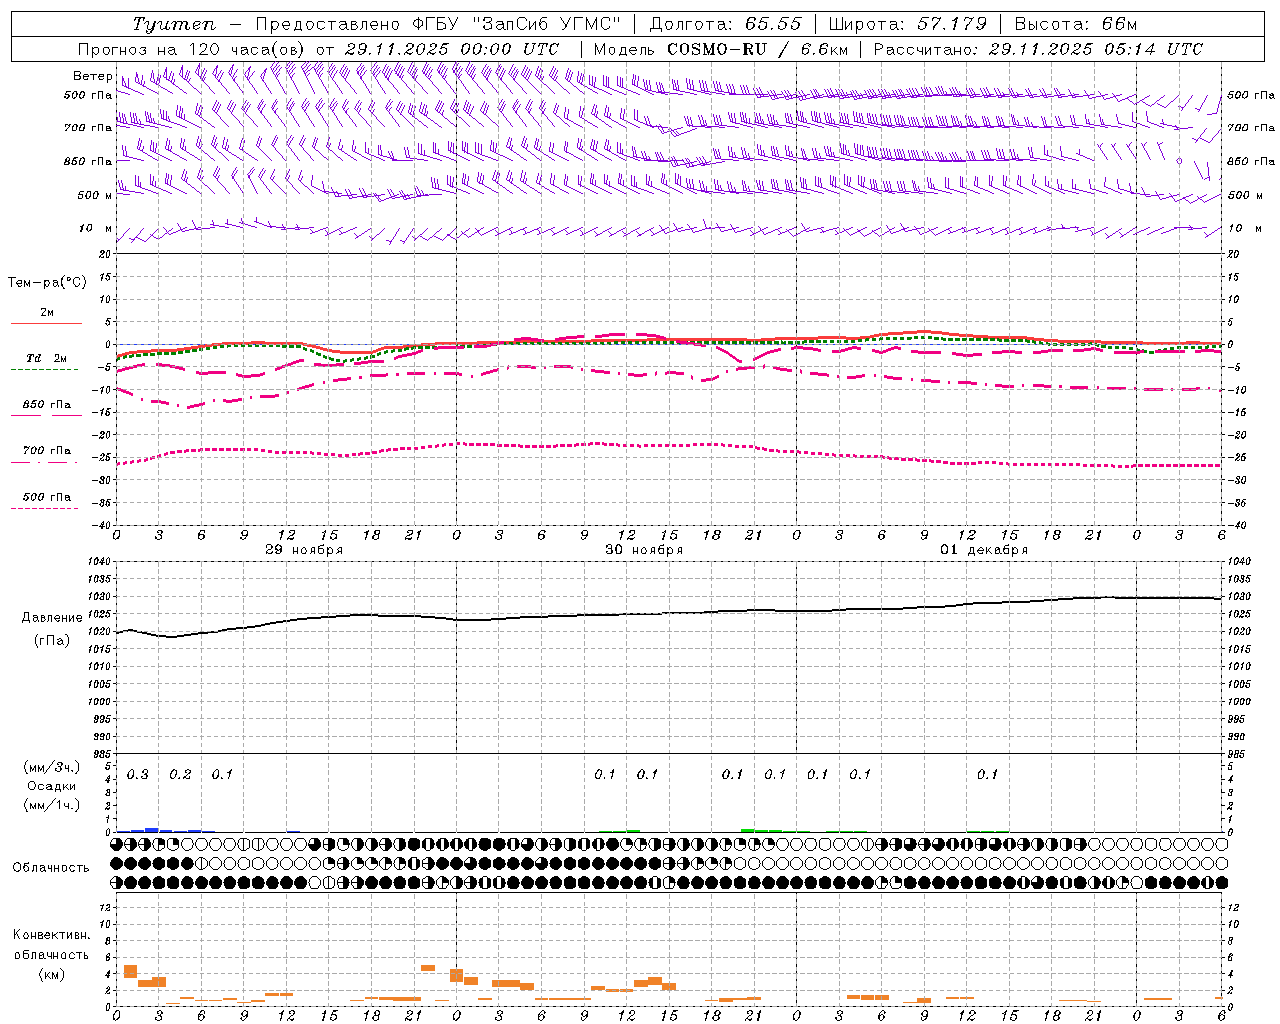Click the 2м temperature legend entry
The height and width of the screenshot is (1024, 1280).
point(46,313)
